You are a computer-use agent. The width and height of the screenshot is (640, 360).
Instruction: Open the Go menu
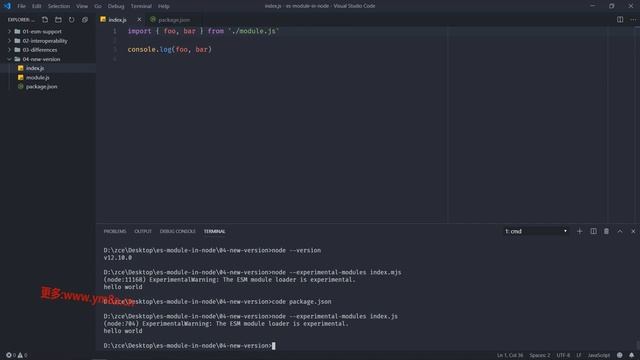[x=98, y=6]
